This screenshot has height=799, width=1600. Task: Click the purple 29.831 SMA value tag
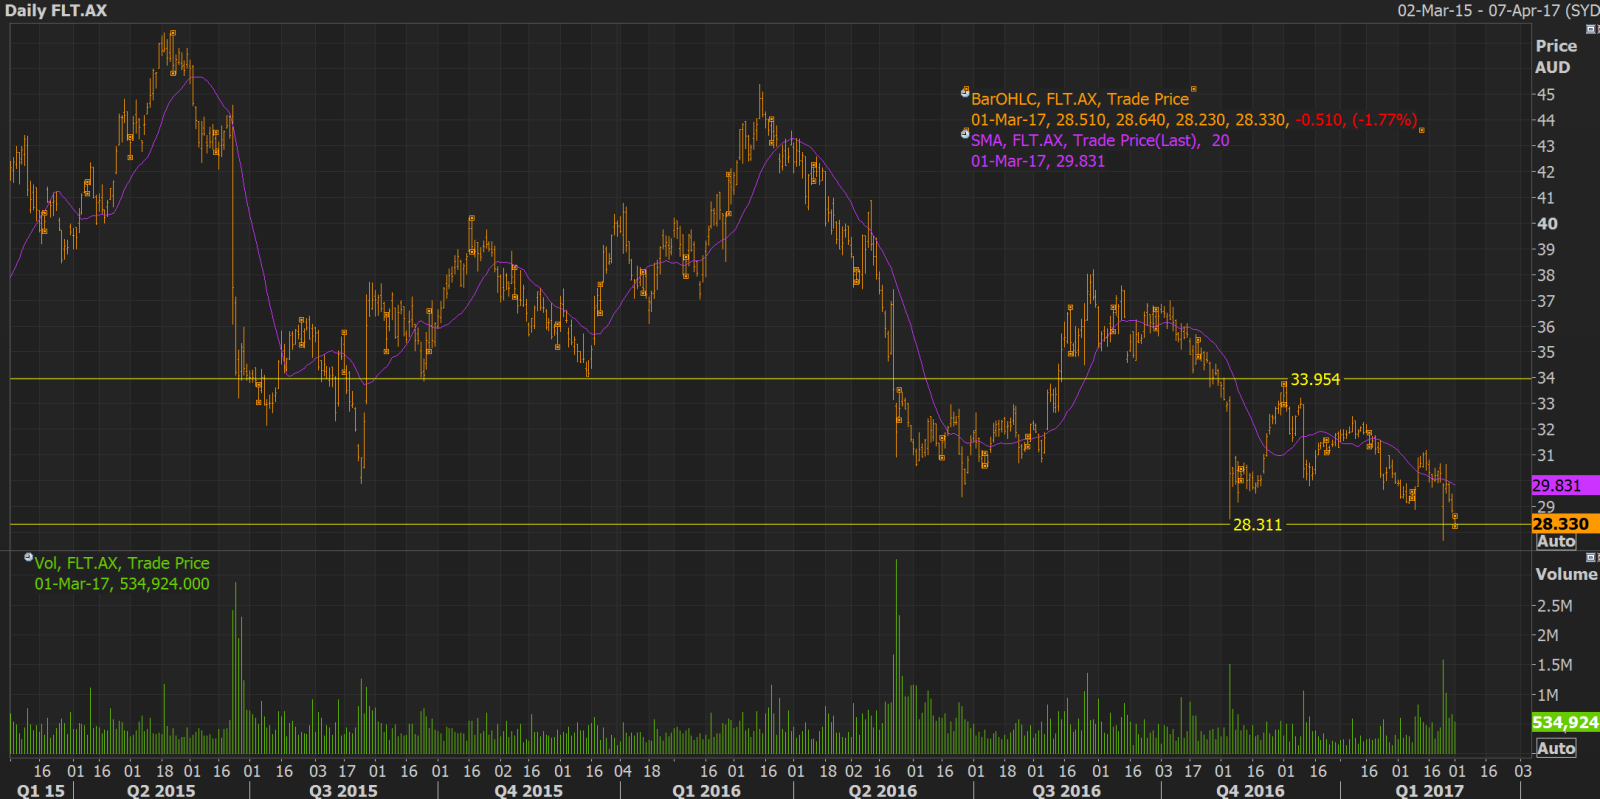[1565, 486]
